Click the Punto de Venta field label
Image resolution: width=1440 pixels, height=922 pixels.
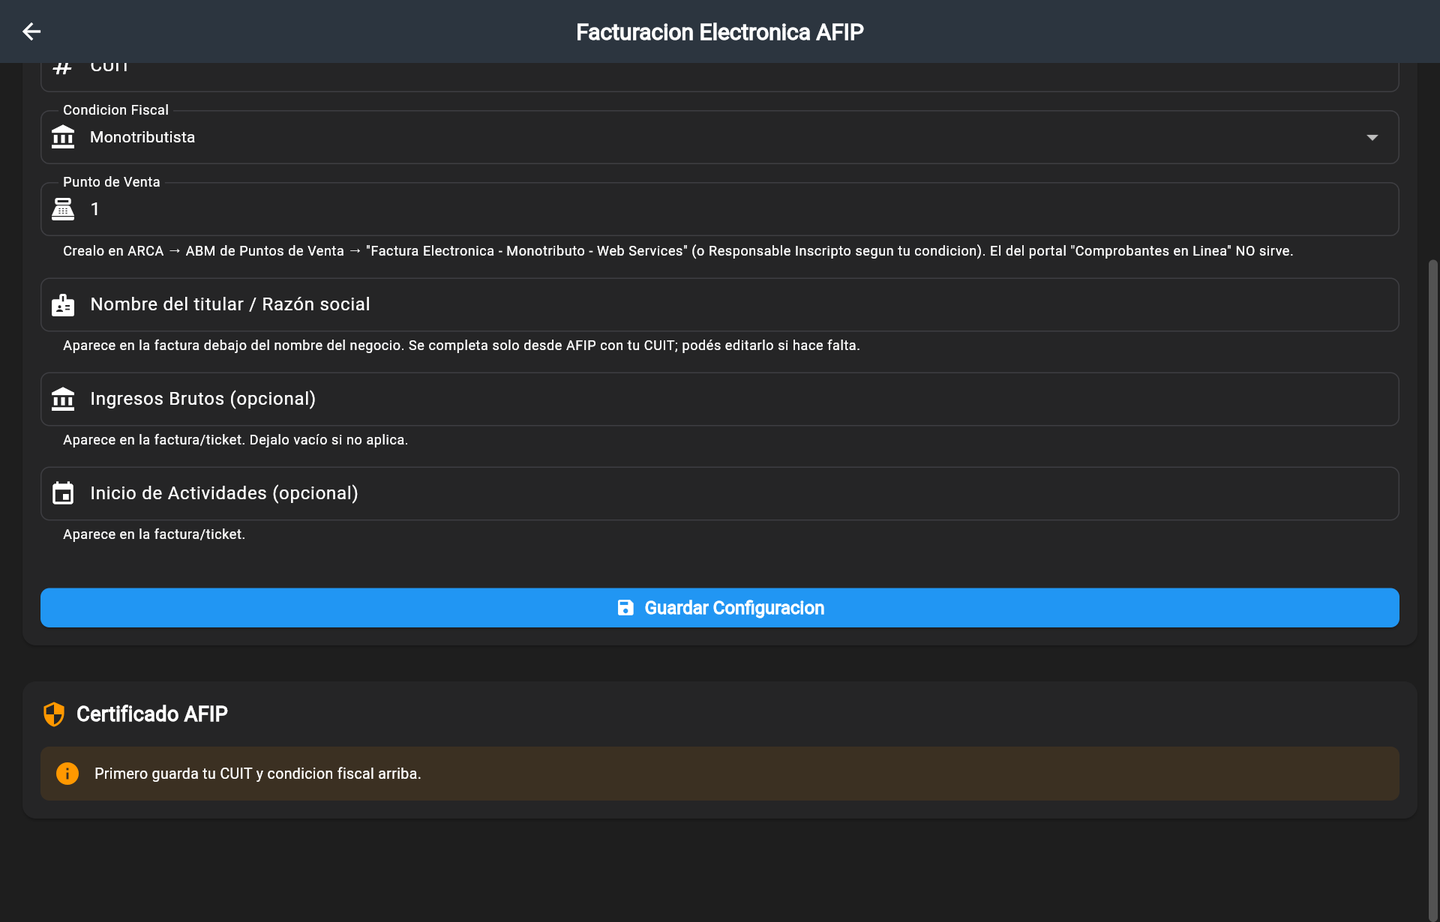111,182
